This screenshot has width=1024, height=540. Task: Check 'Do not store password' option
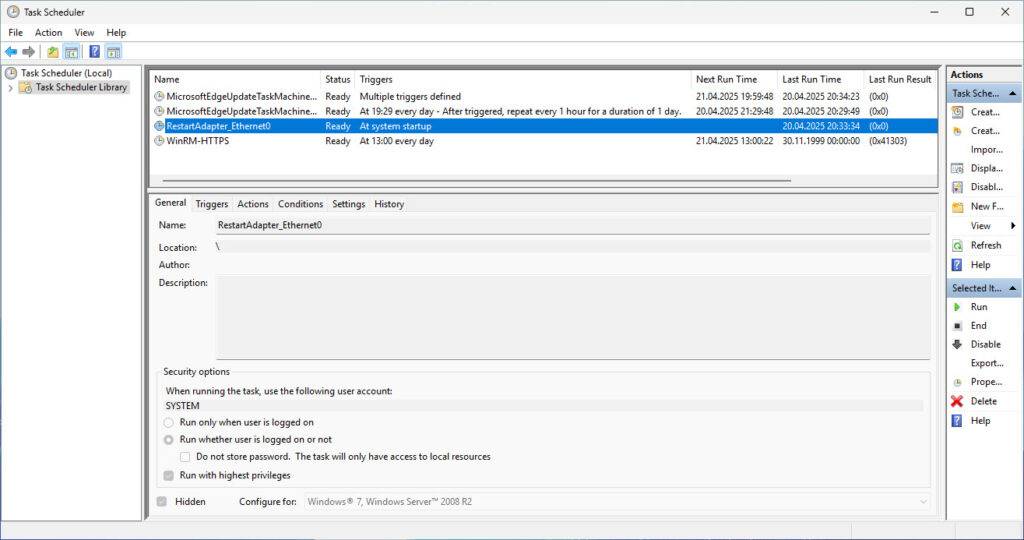pos(185,457)
